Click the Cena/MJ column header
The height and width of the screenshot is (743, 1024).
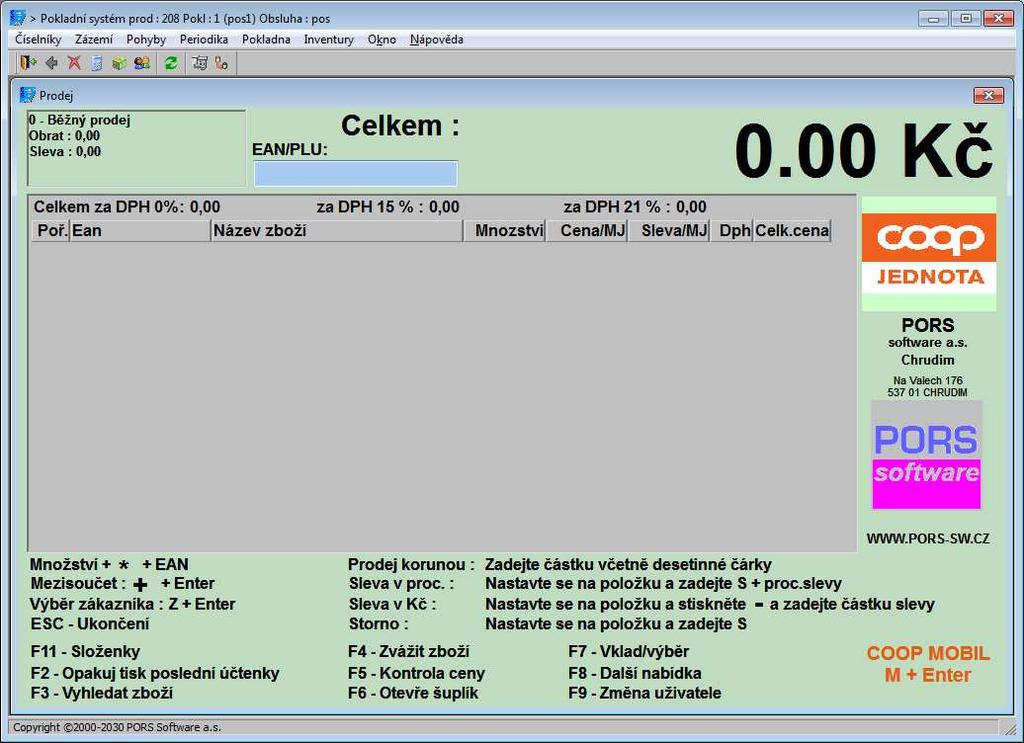tap(586, 230)
